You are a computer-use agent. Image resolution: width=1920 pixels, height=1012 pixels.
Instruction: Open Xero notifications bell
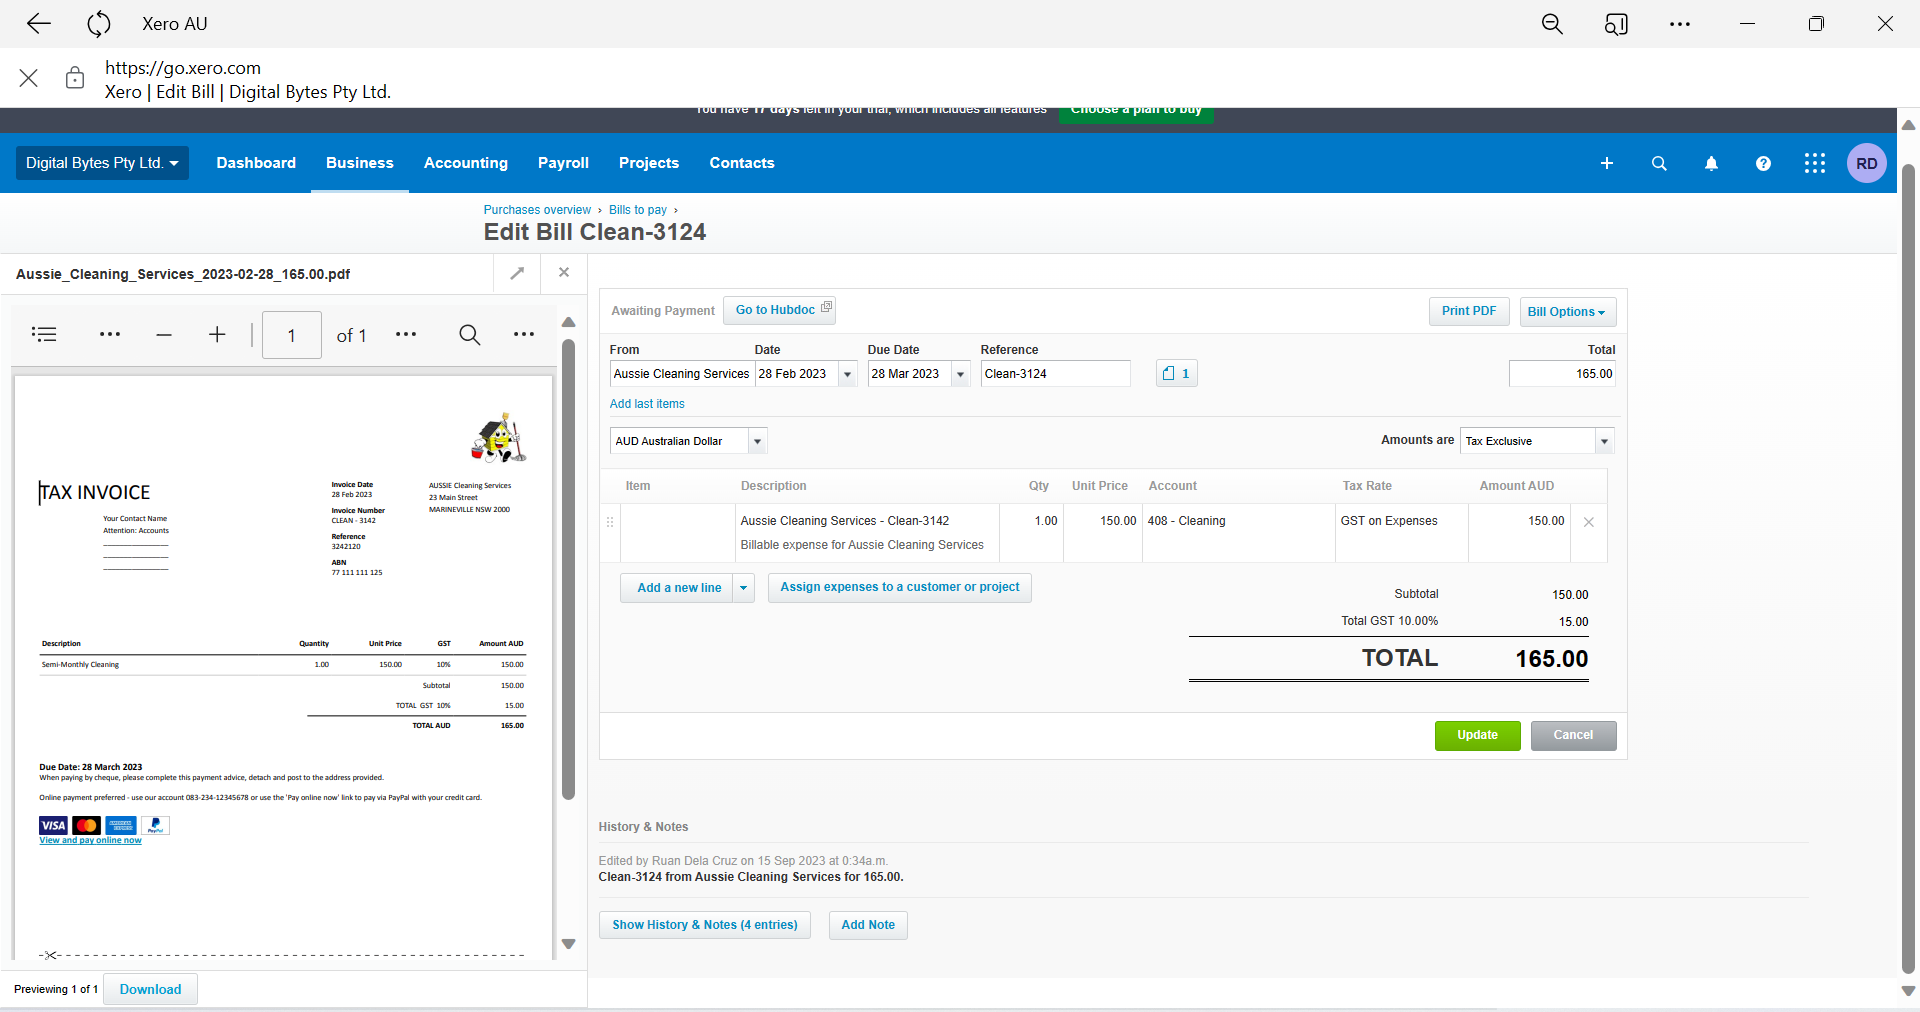1711,163
